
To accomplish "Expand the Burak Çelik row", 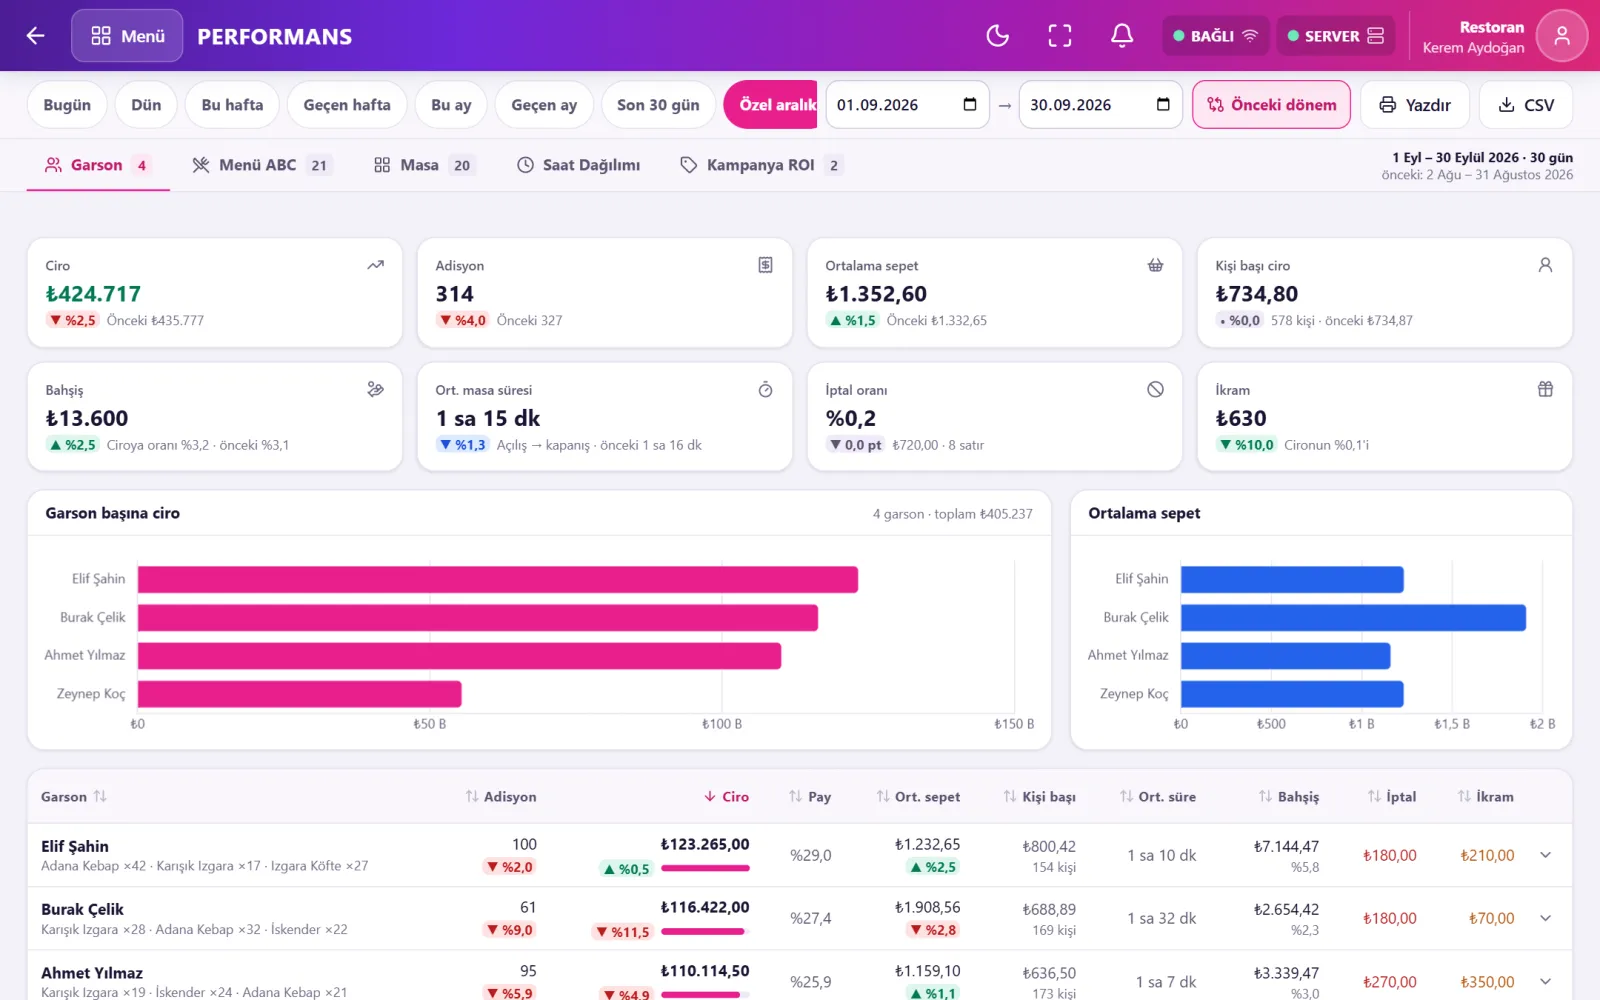I will point(1545,918).
